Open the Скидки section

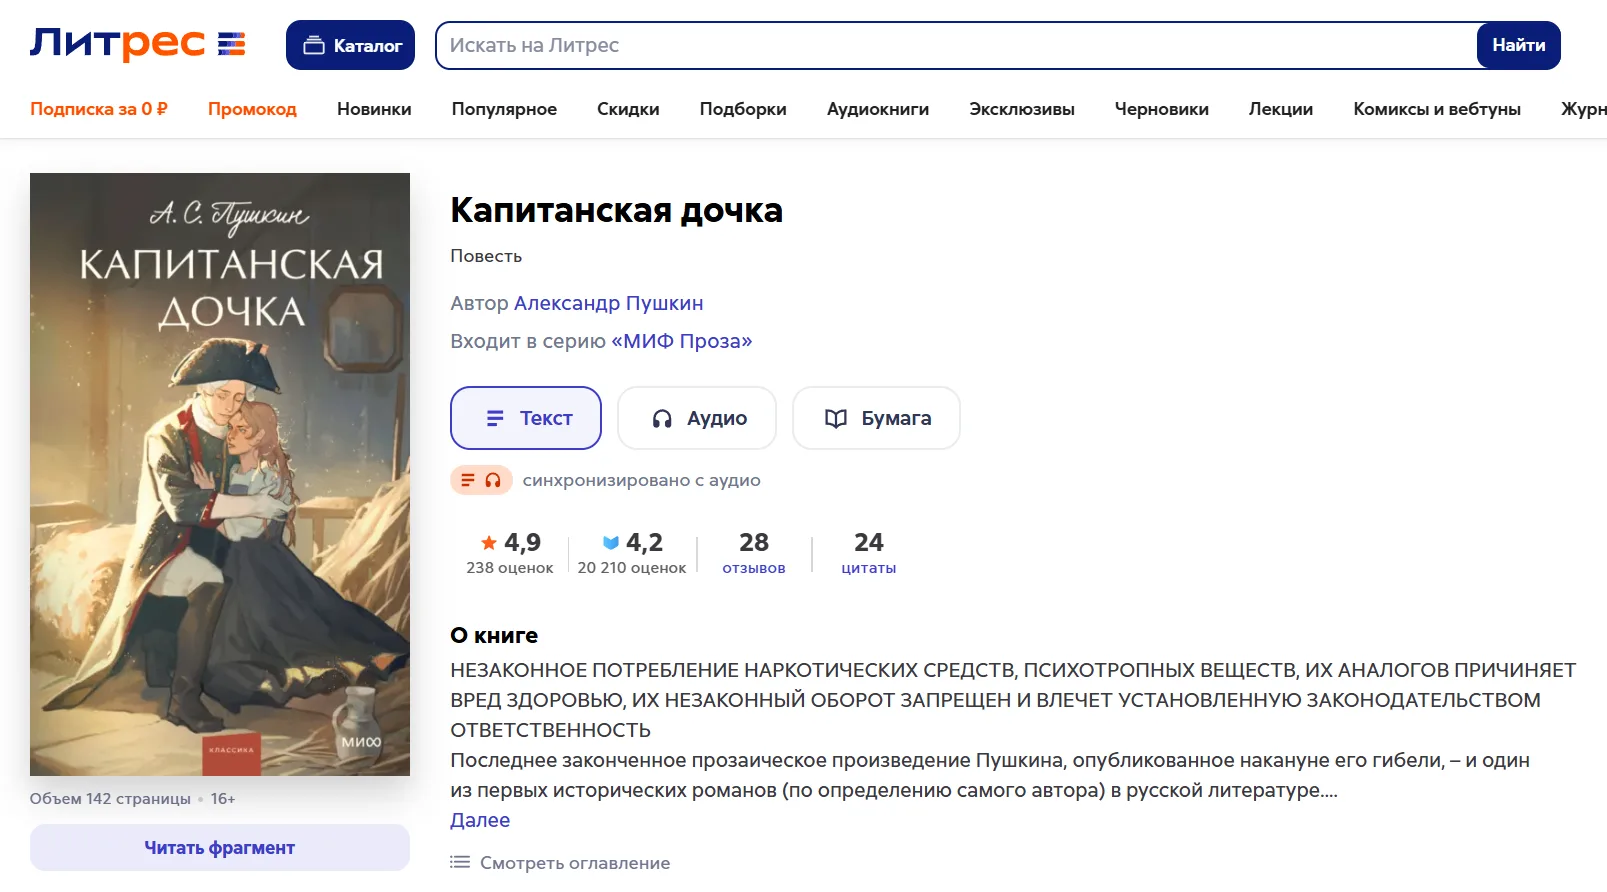click(x=628, y=109)
